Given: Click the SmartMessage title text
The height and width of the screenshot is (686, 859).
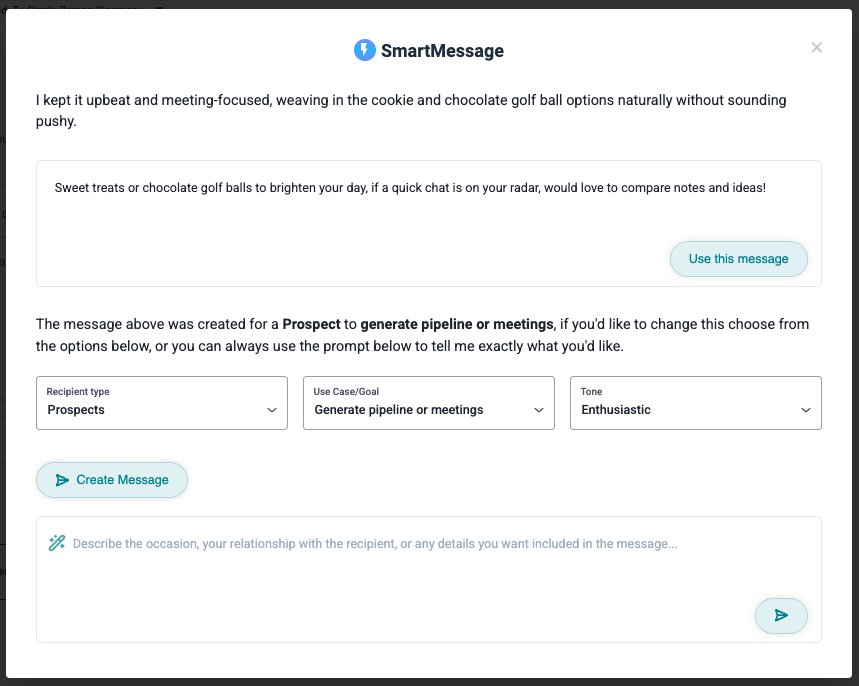Looking at the screenshot, I should click(x=442, y=50).
